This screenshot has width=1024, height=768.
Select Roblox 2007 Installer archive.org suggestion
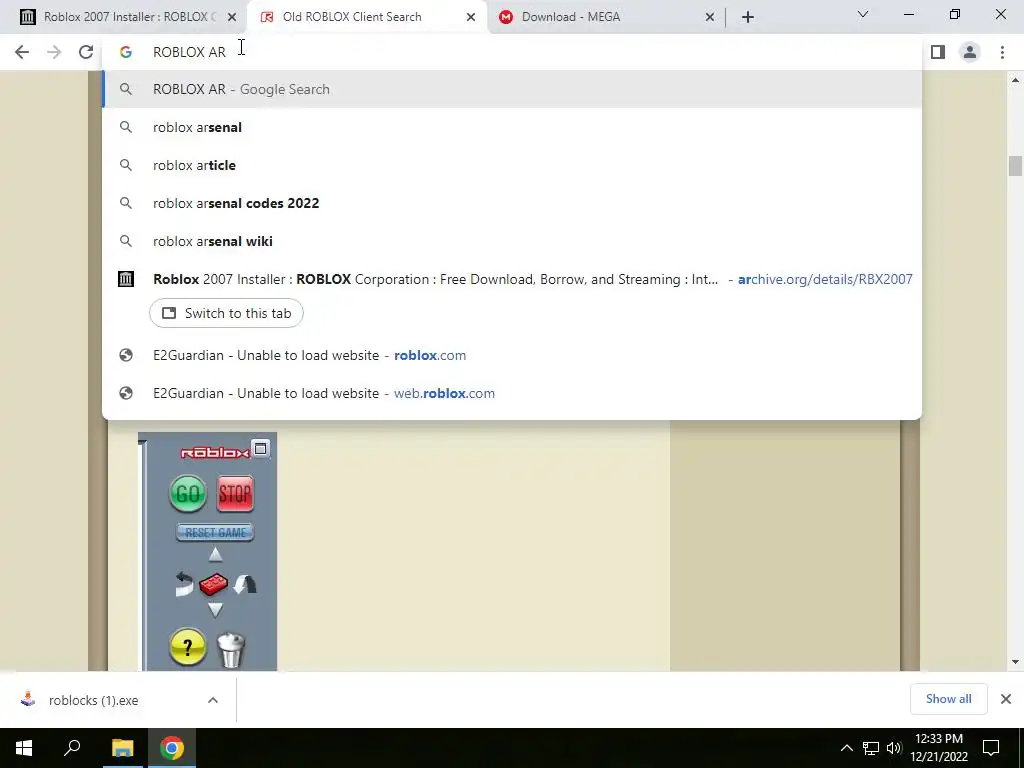click(x=512, y=279)
